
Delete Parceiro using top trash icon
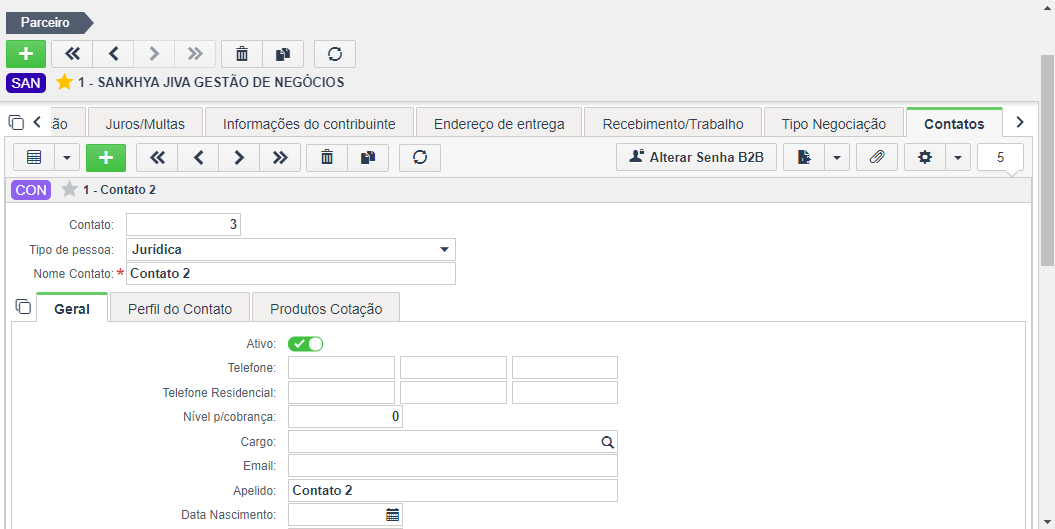tap(242, 54)
